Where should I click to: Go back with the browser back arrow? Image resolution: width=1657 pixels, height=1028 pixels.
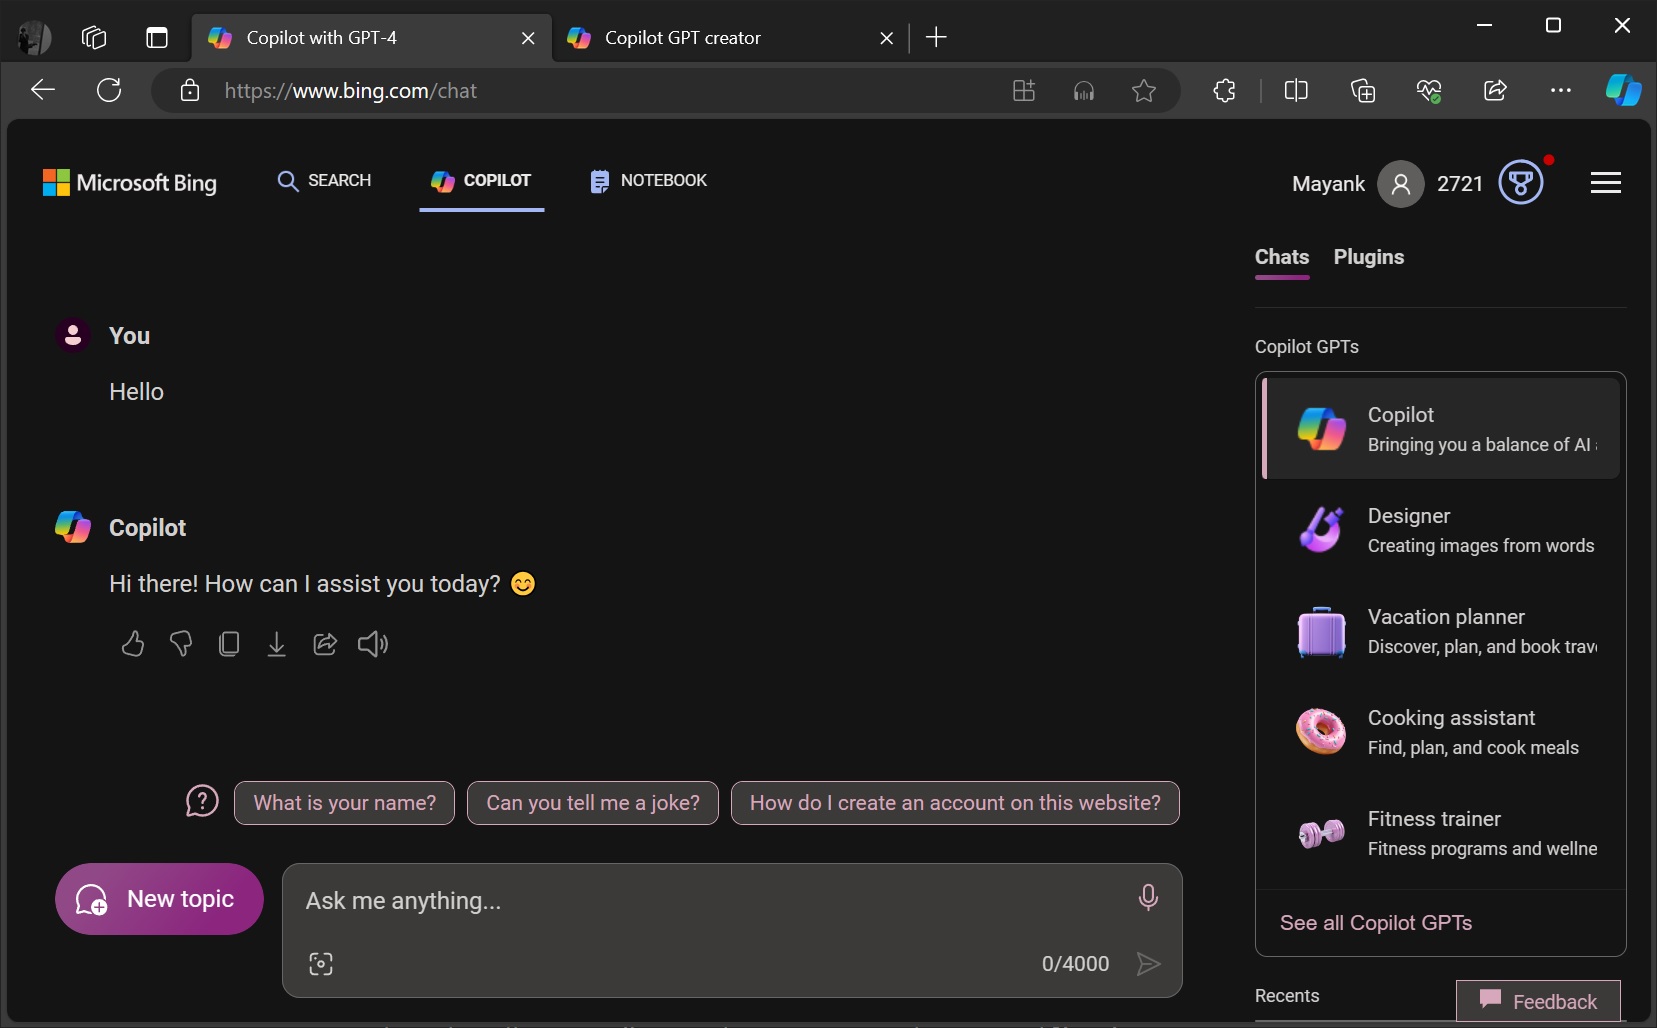[x=43, y=91]
